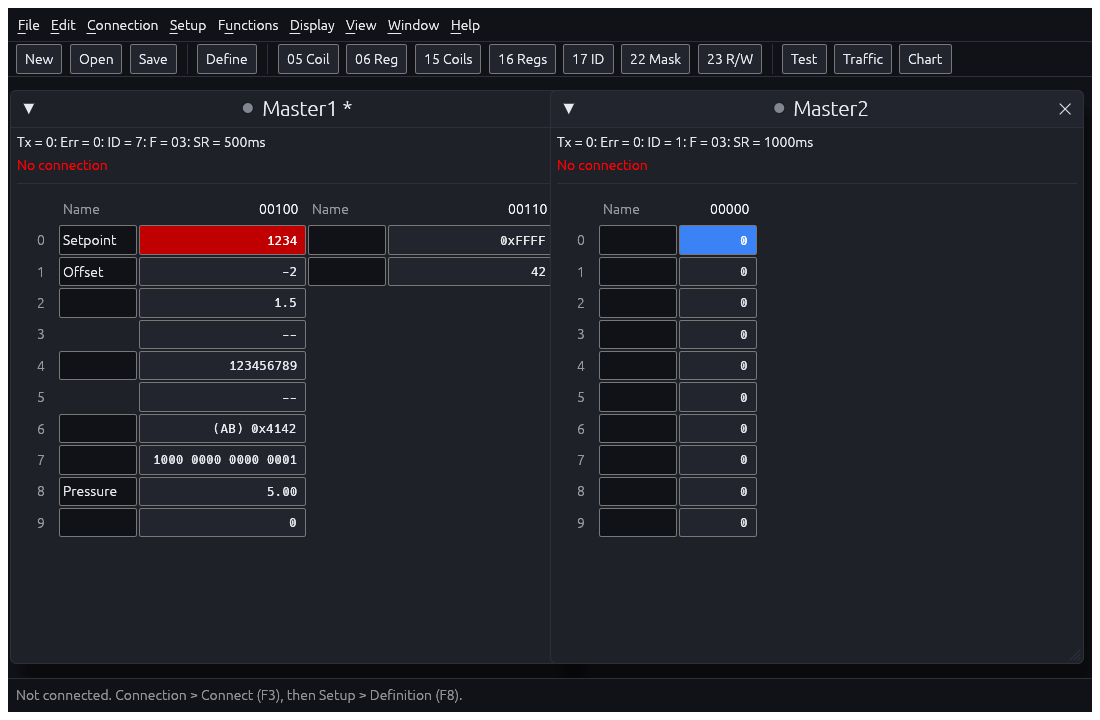Launch the 15 Coils function
1100x720 pixels.
pyautogui.click(x=448, y=59)
